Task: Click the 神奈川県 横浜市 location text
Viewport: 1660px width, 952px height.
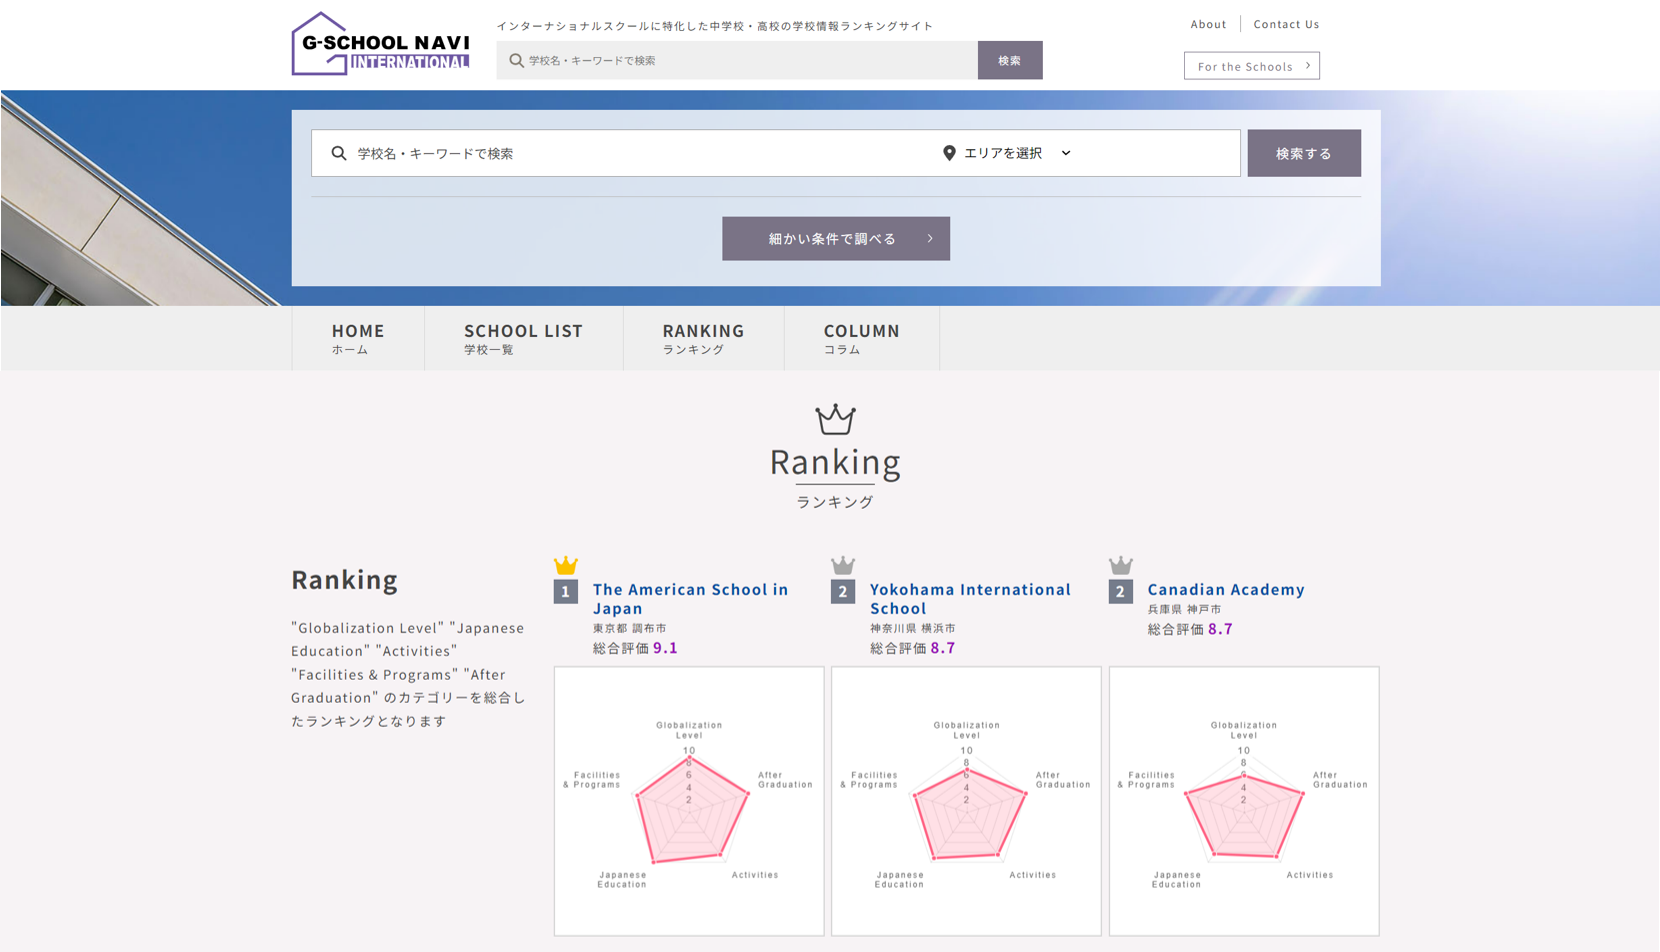Action: [x=913, y=628]
